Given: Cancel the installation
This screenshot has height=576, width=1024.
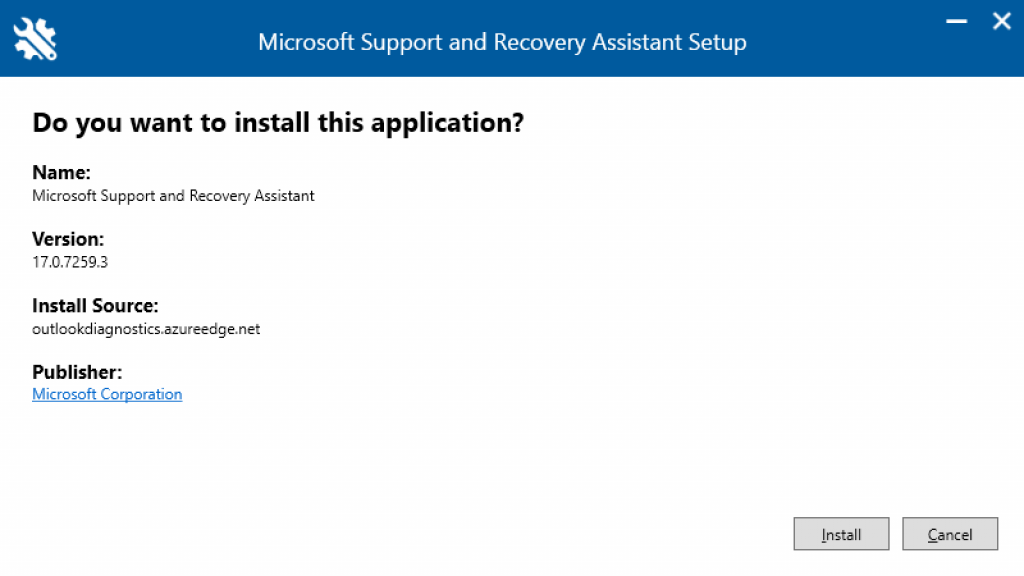Looking at the screenshot, I should 949,534.
